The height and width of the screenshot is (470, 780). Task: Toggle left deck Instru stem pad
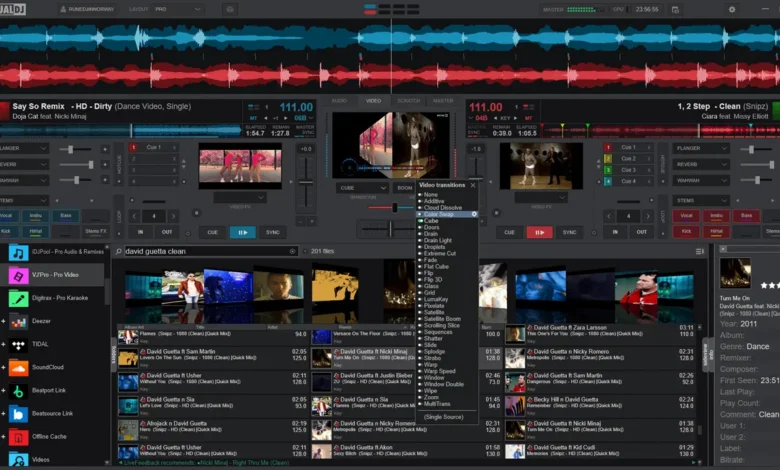36,216
